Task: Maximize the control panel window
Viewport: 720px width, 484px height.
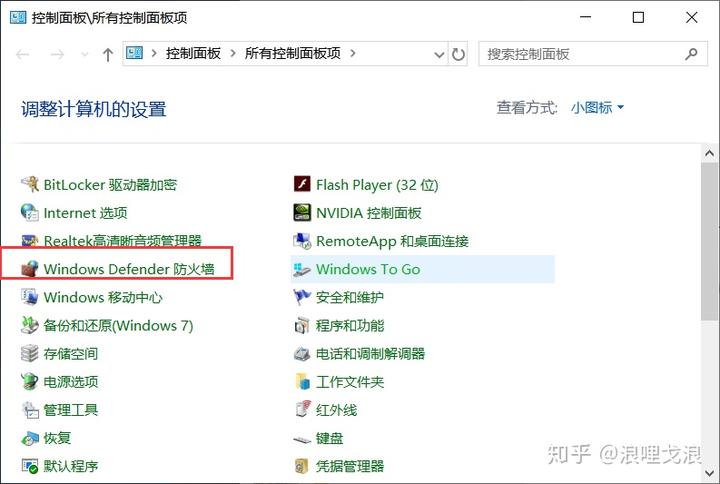Action: [x=638, y=17]
